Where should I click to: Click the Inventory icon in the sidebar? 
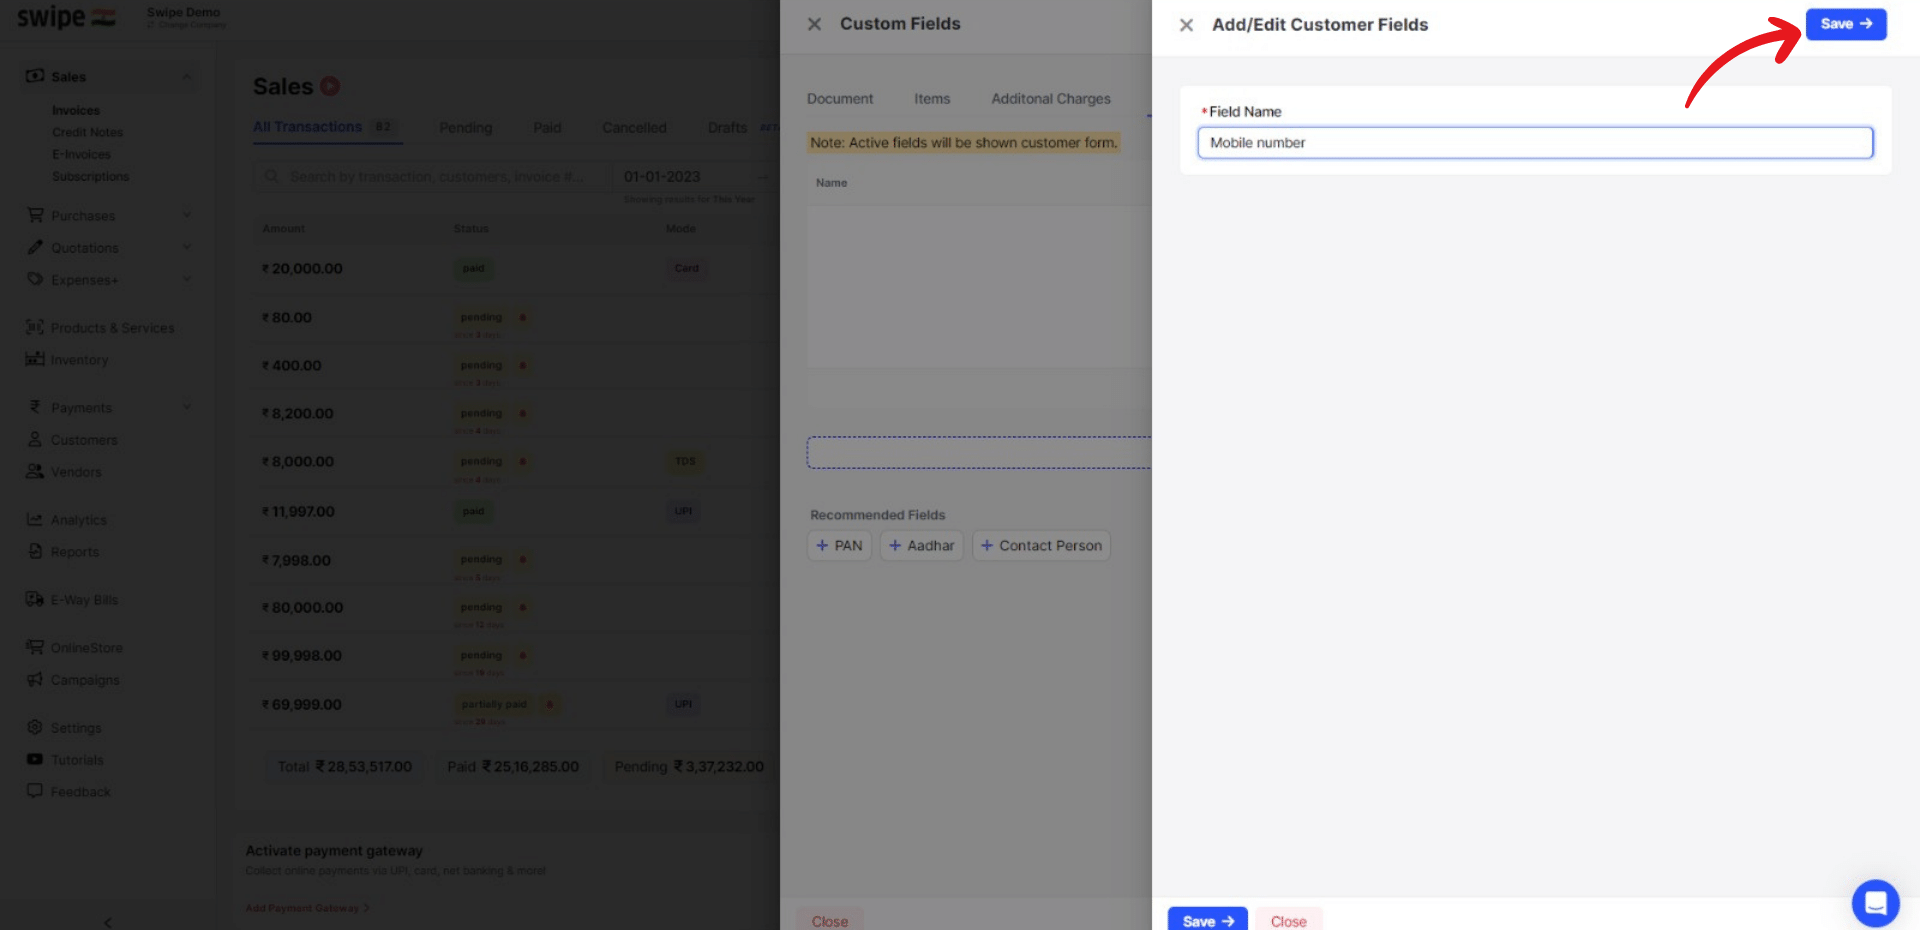point(35,359)
